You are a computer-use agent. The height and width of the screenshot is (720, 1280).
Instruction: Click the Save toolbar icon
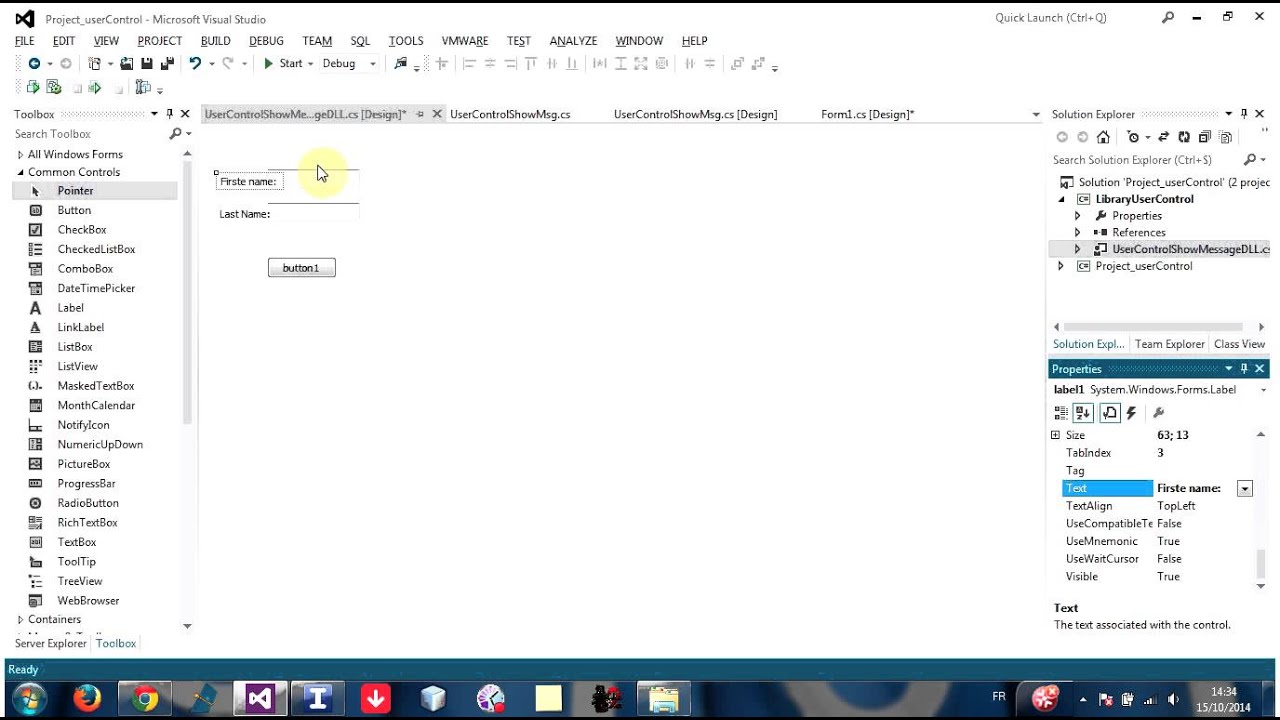point(146,63)
